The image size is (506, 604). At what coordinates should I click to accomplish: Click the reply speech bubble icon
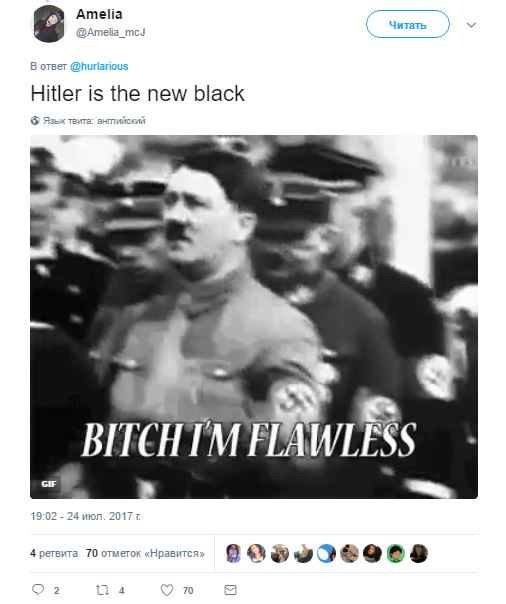pos(38,589)
